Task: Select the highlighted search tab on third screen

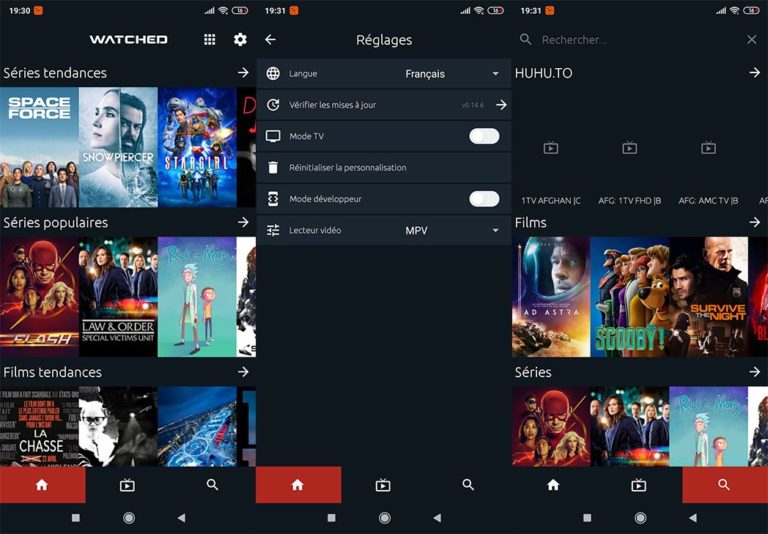Action: tap(724, 485)
